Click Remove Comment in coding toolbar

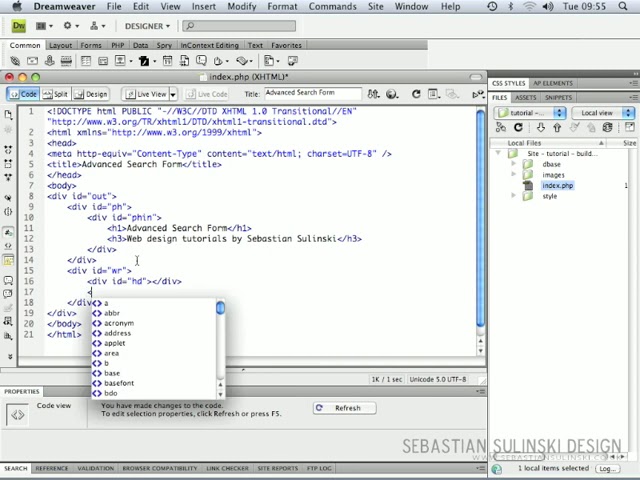pos(8,294)
